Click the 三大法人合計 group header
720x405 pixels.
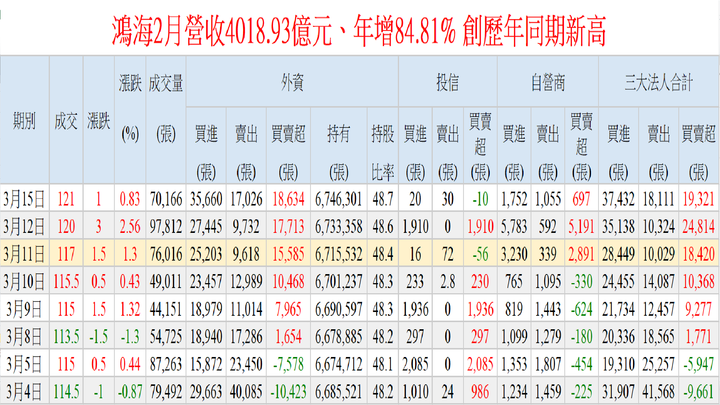click(658, 83)
